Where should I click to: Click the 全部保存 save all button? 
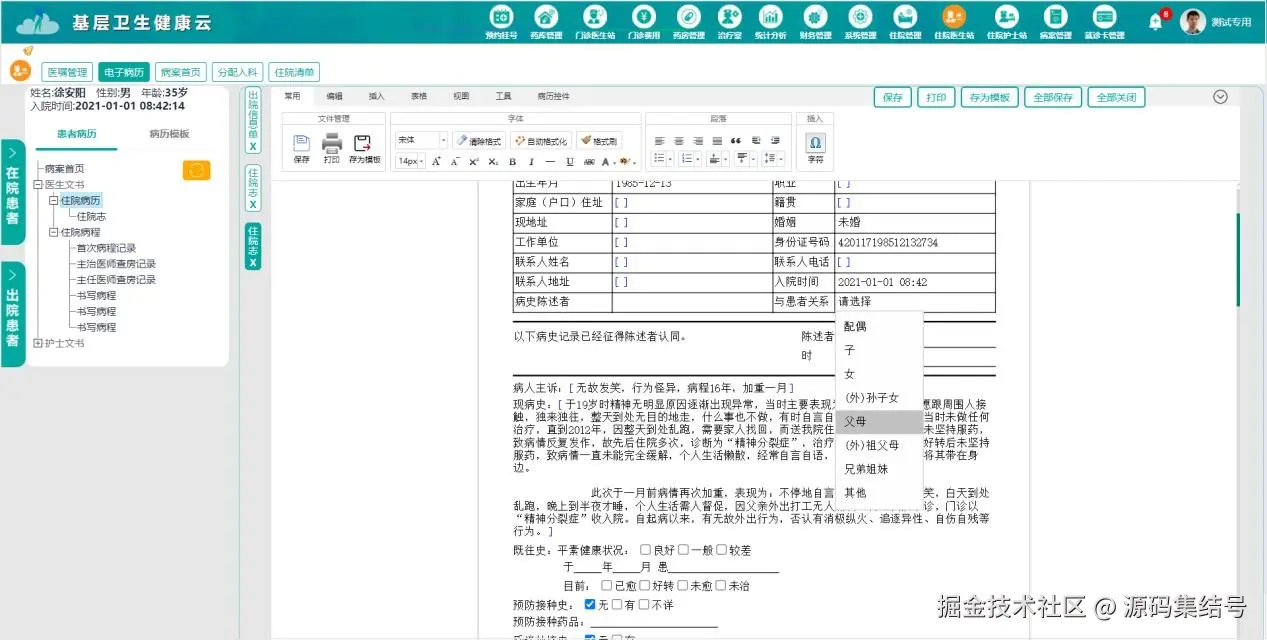point(1052,97)
